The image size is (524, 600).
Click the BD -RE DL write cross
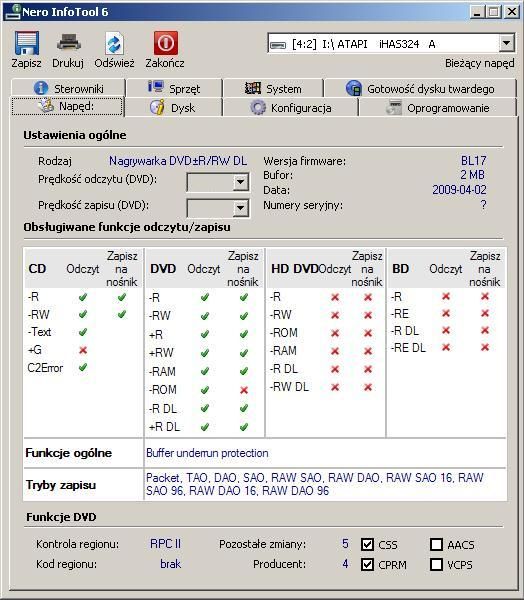coord(485,347)
